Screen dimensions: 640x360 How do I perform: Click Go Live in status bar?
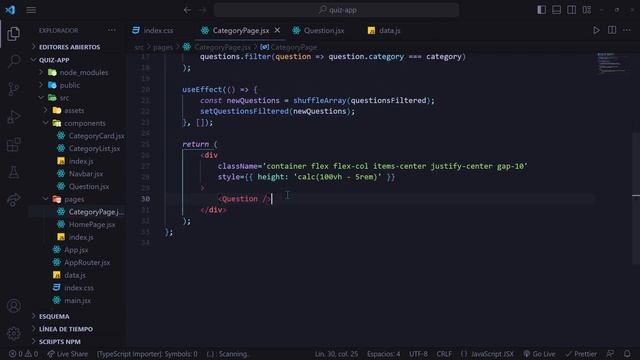(x=539, y=354)
